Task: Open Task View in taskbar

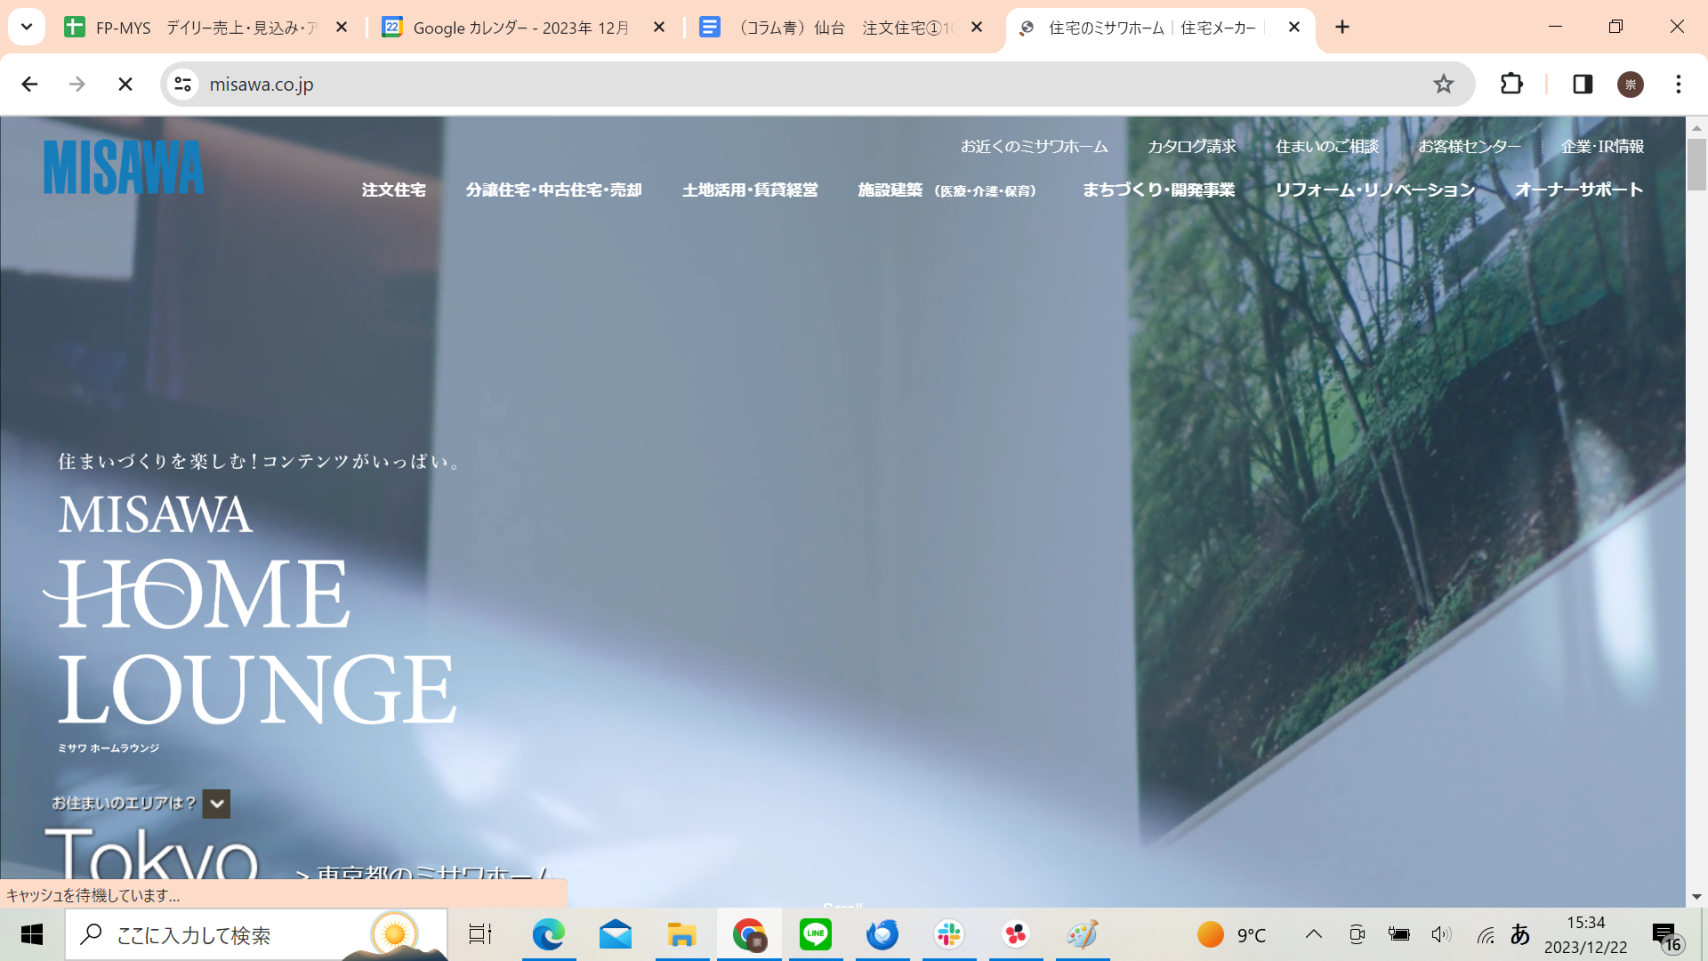Action: point(480,935)
